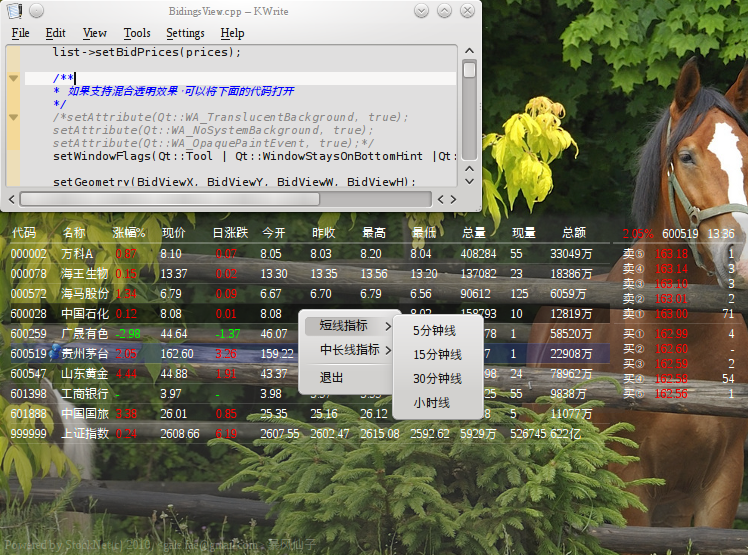Click the 买① price 162.99
The image size is (748, 555).
(671, 334)
